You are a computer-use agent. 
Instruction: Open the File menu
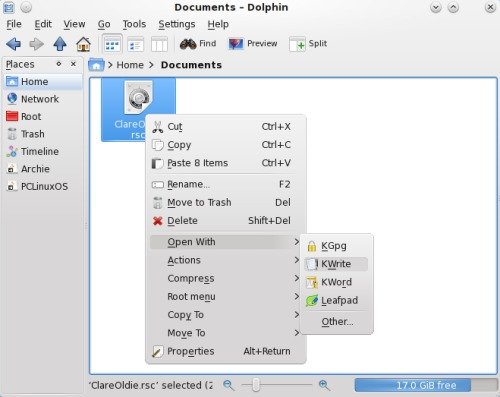point(14,24)
